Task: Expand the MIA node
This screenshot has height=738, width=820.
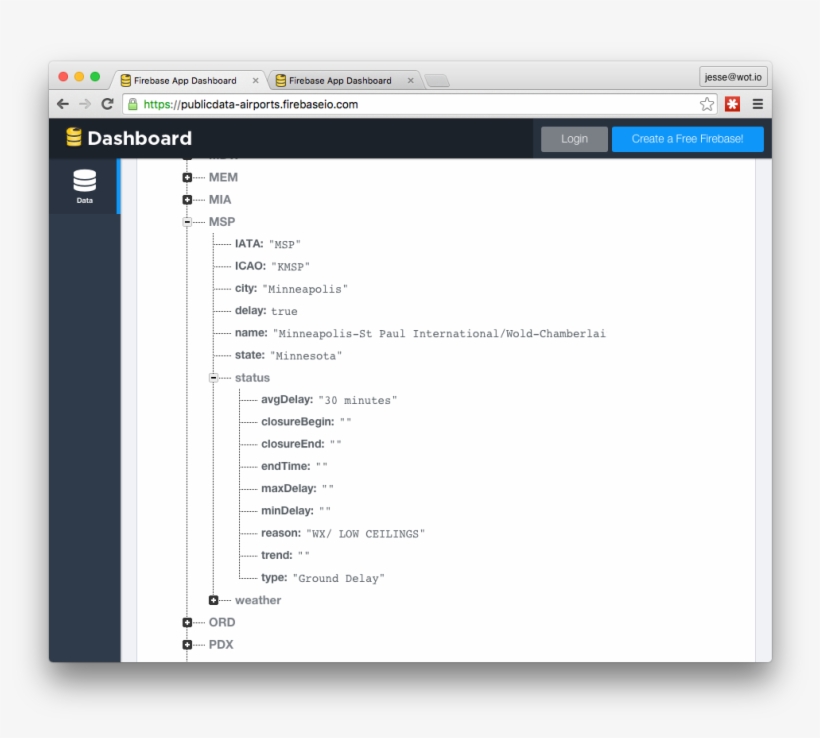Action: tap(187, 200)
